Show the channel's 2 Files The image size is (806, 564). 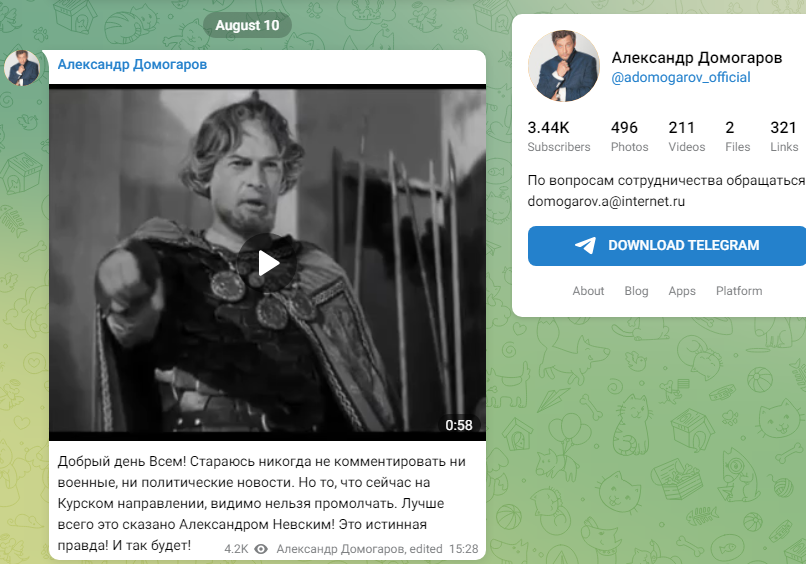pos(737,136)
